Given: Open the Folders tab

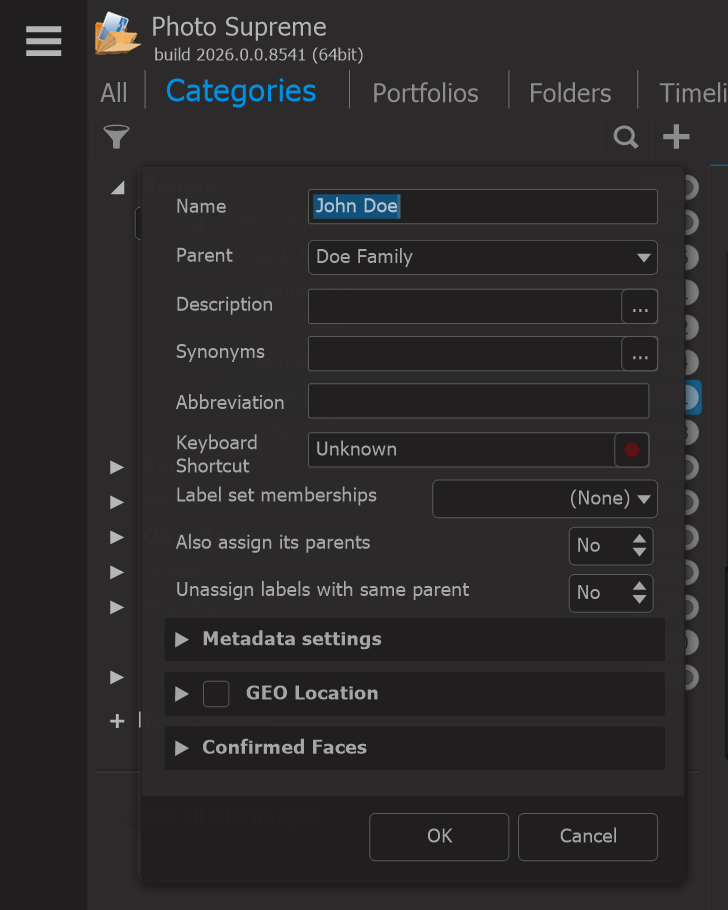Looking at the screenshot, I should pyautogui.click(x=570, y=93).
